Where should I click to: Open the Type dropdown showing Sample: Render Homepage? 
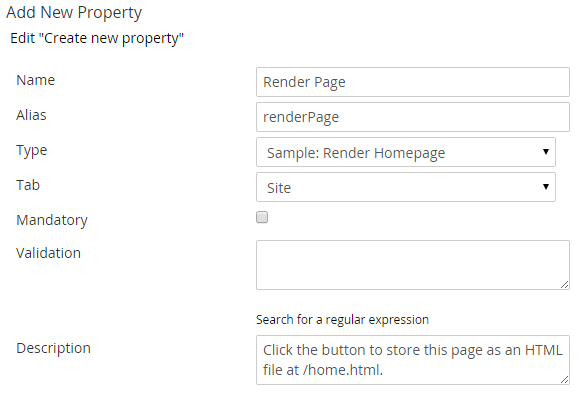click(x=406, y=152)
